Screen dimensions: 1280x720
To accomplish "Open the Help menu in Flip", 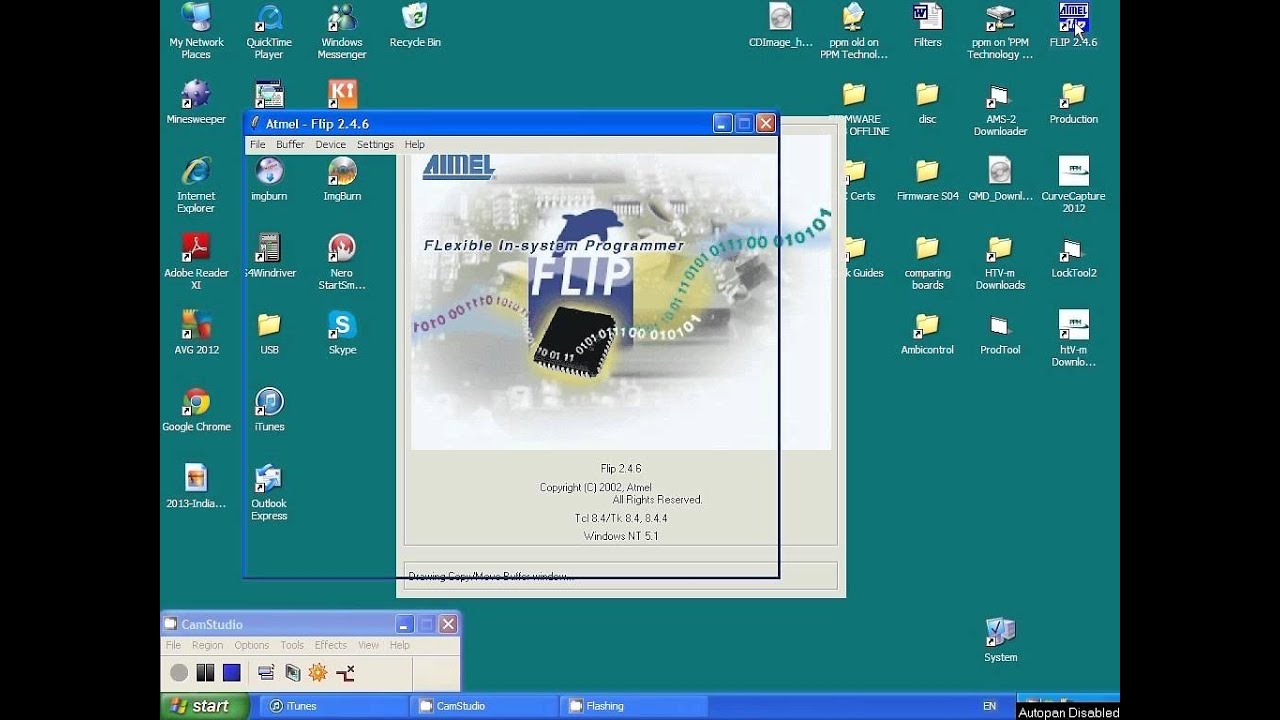I will point(414,144).
